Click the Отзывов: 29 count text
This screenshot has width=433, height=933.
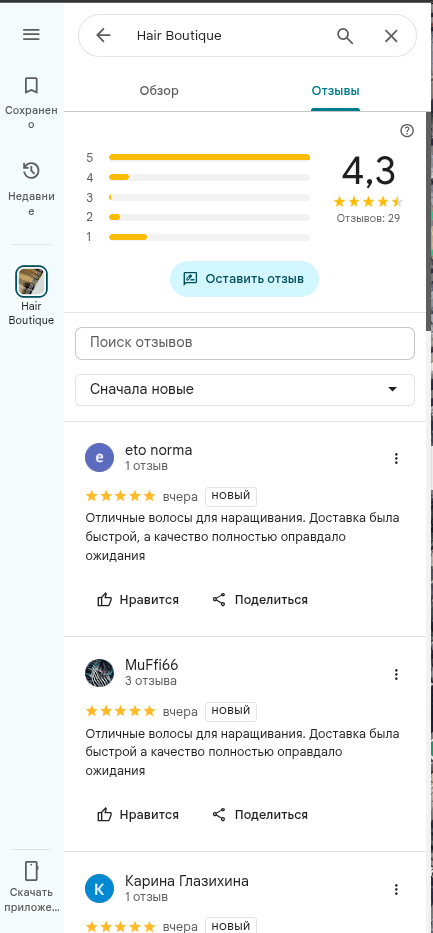pos(368,218)
